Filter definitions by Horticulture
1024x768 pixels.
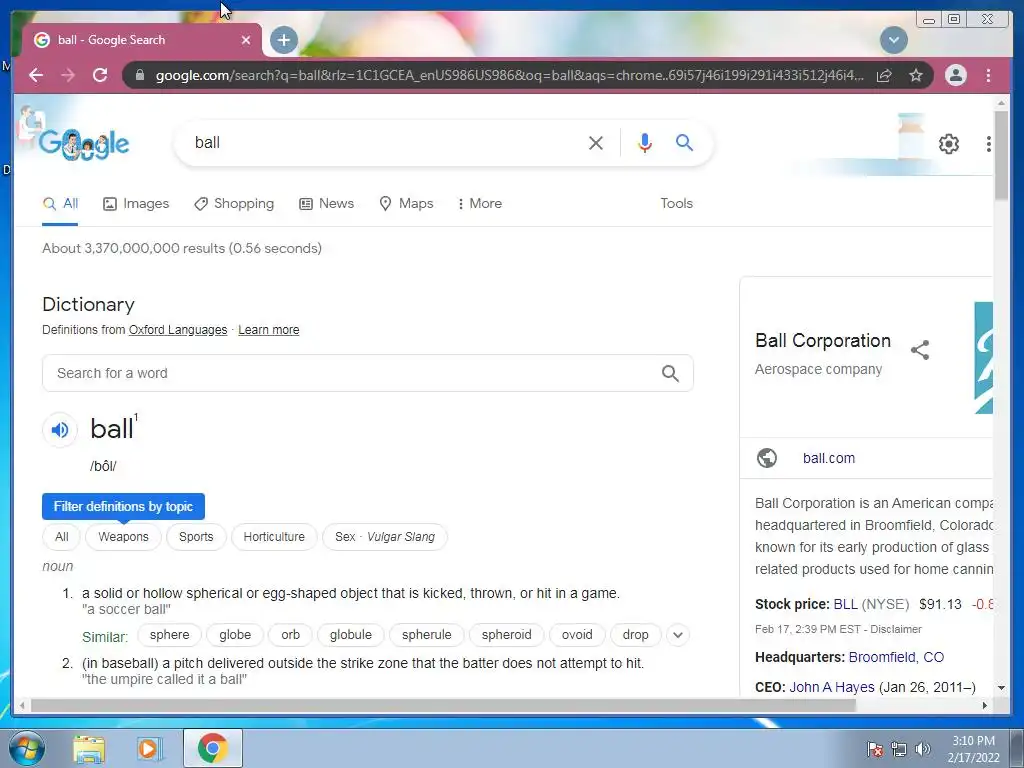274,537
